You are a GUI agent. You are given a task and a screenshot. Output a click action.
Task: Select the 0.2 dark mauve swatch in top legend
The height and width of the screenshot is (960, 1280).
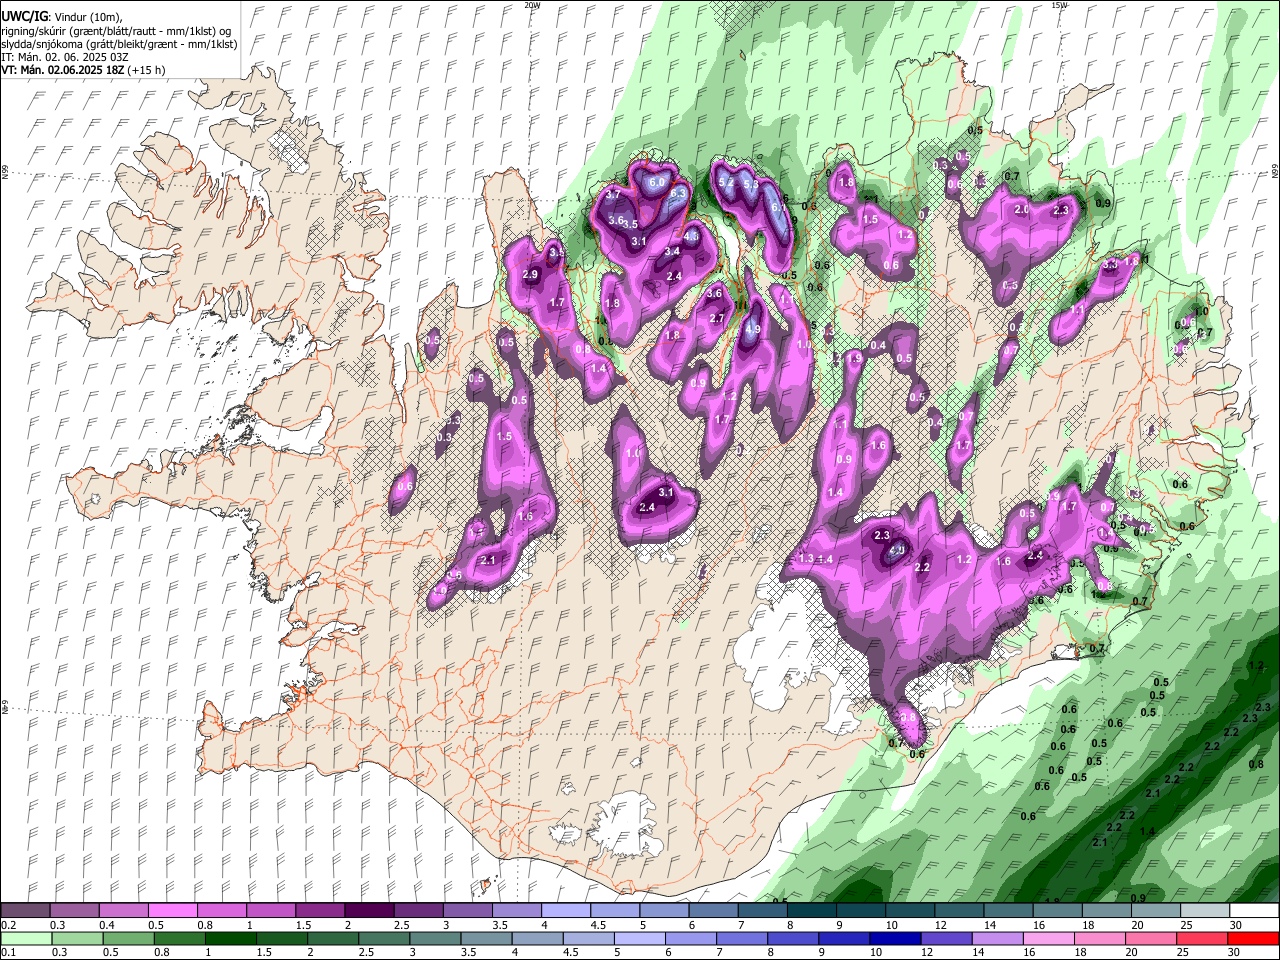[x=25, y=910]
